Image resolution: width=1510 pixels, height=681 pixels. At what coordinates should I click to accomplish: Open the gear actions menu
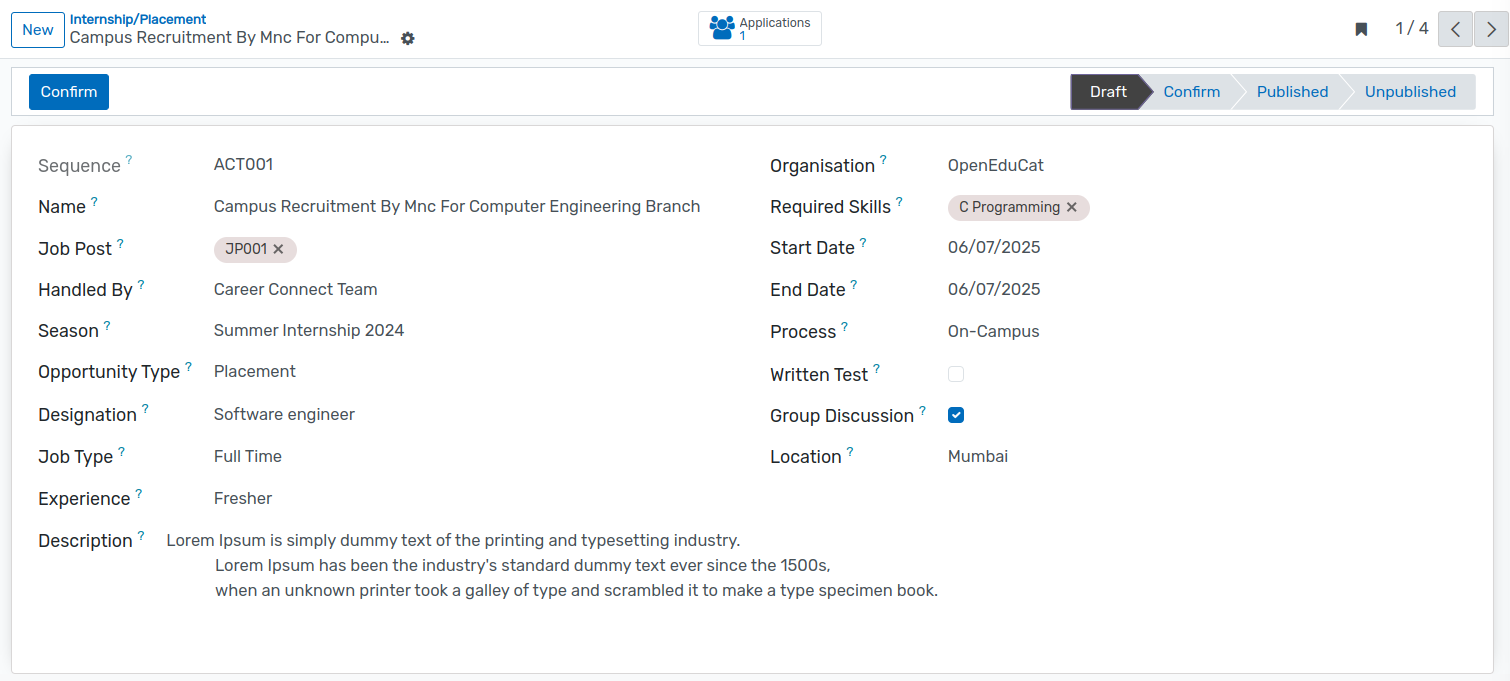(x=408, y=38)
